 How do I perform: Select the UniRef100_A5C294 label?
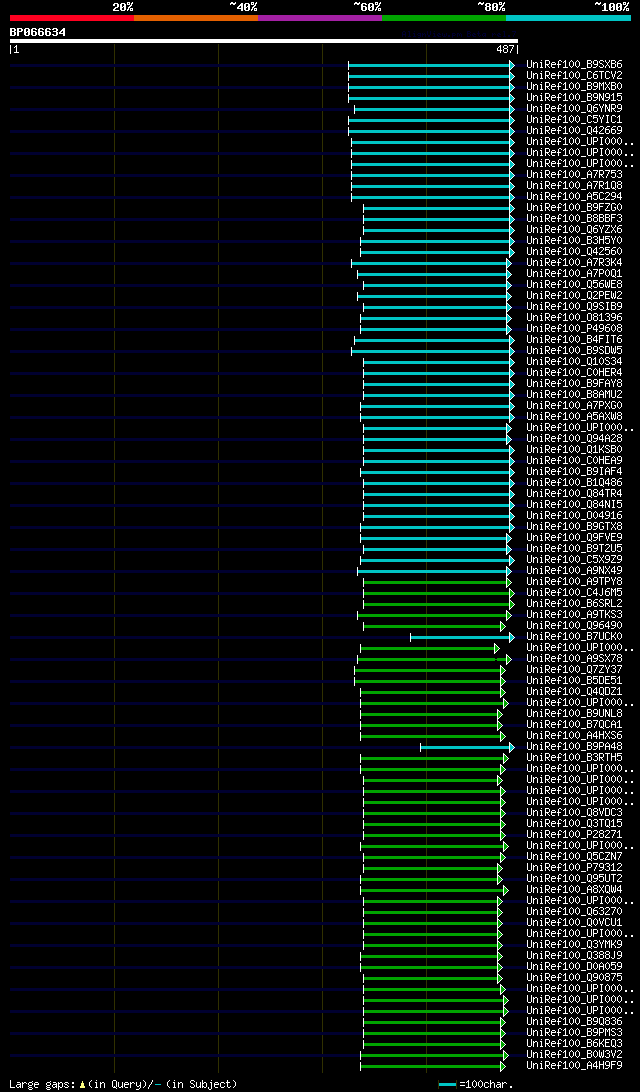(575, 196)
